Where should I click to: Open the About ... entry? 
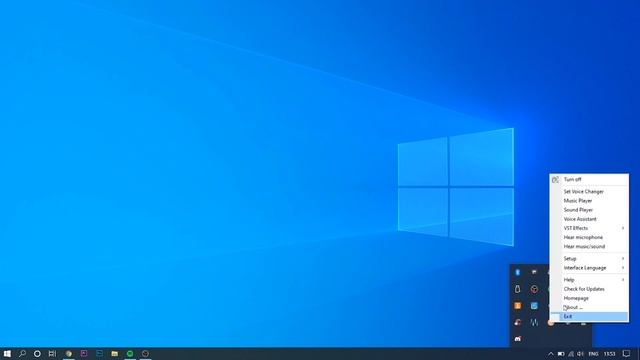pyautogui.click(x=589, y=307)
